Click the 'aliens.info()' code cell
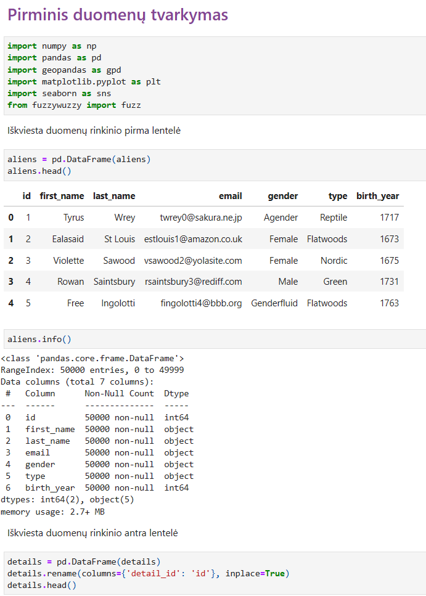Screen dimensions: 426x596 [215, 339]
